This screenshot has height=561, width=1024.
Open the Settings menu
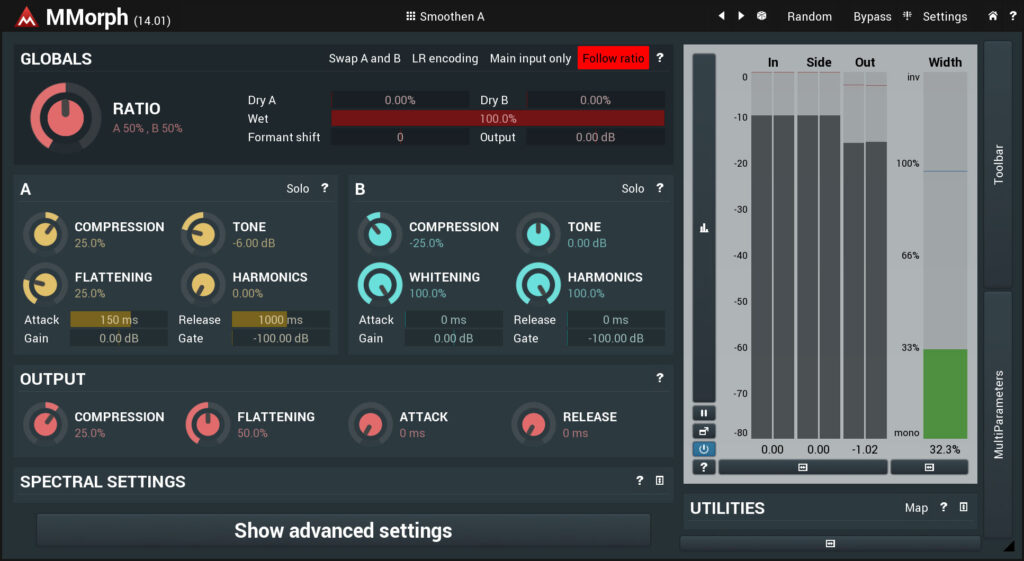point(944,16)
